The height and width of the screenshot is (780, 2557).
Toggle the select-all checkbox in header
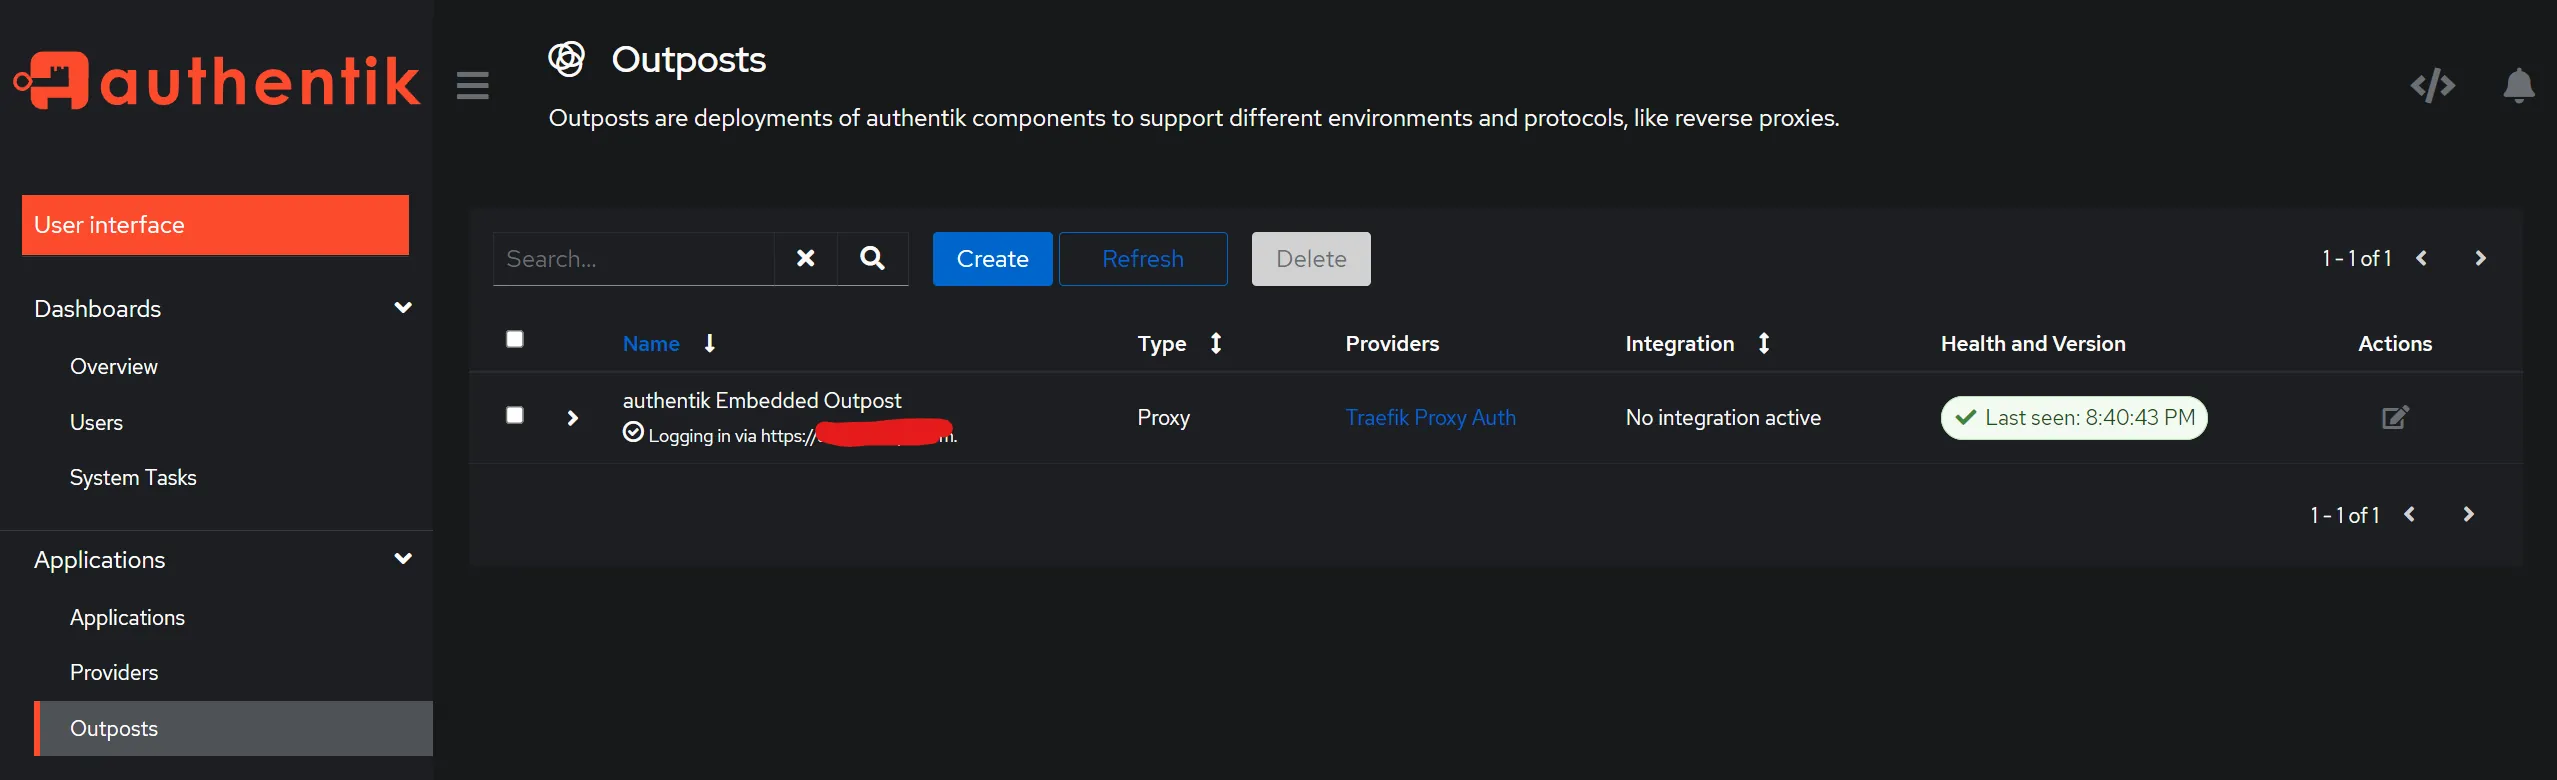click(515, 340)
